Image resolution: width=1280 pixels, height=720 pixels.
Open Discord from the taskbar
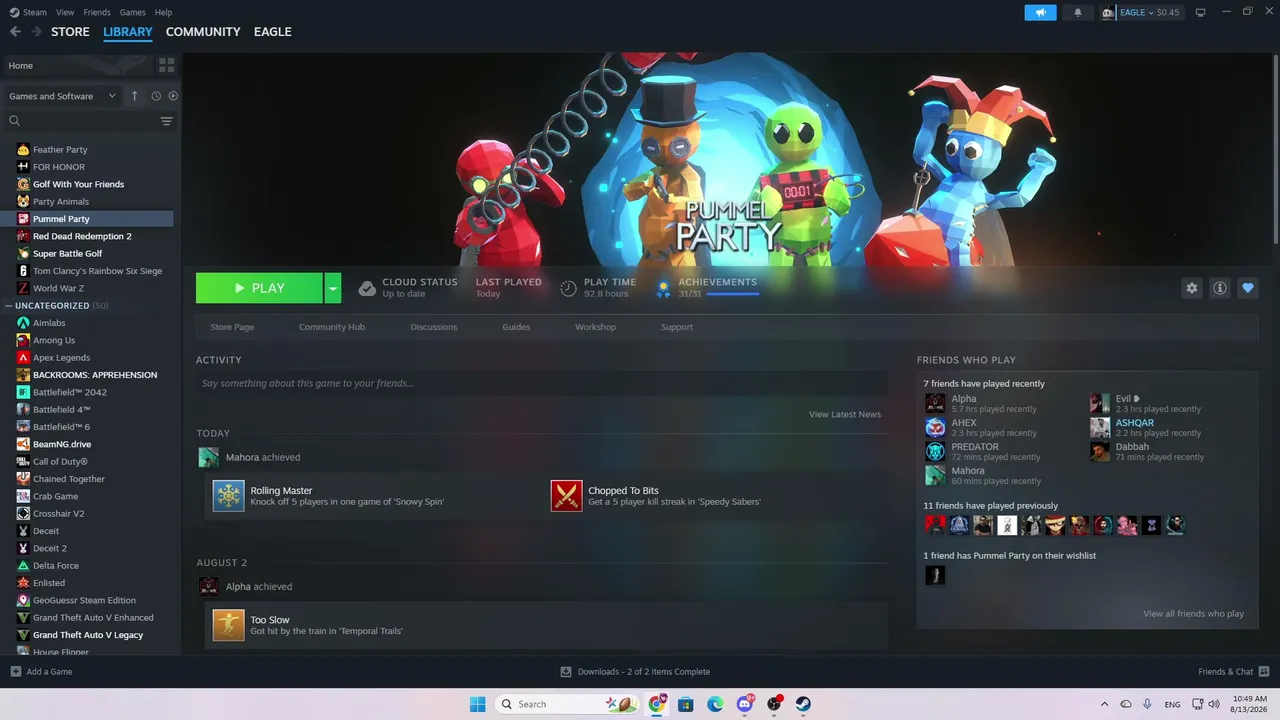[744, 704]
